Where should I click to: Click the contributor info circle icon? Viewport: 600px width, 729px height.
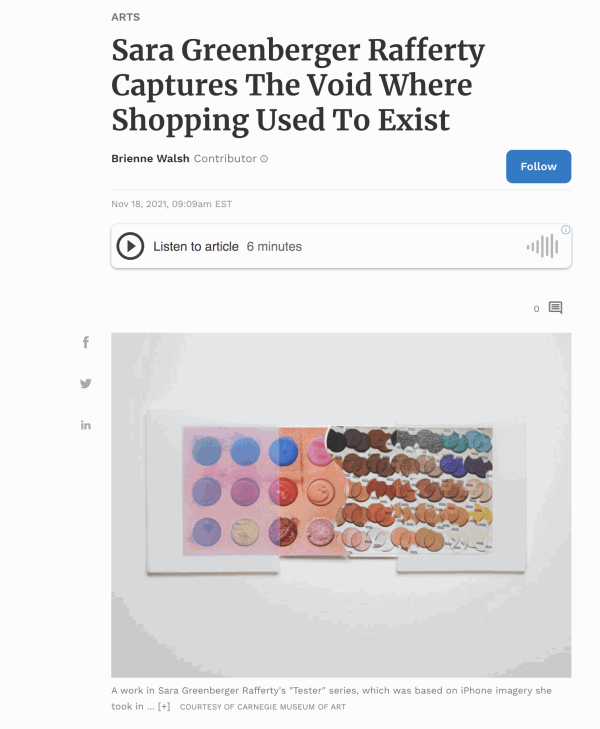coord(264,159)
